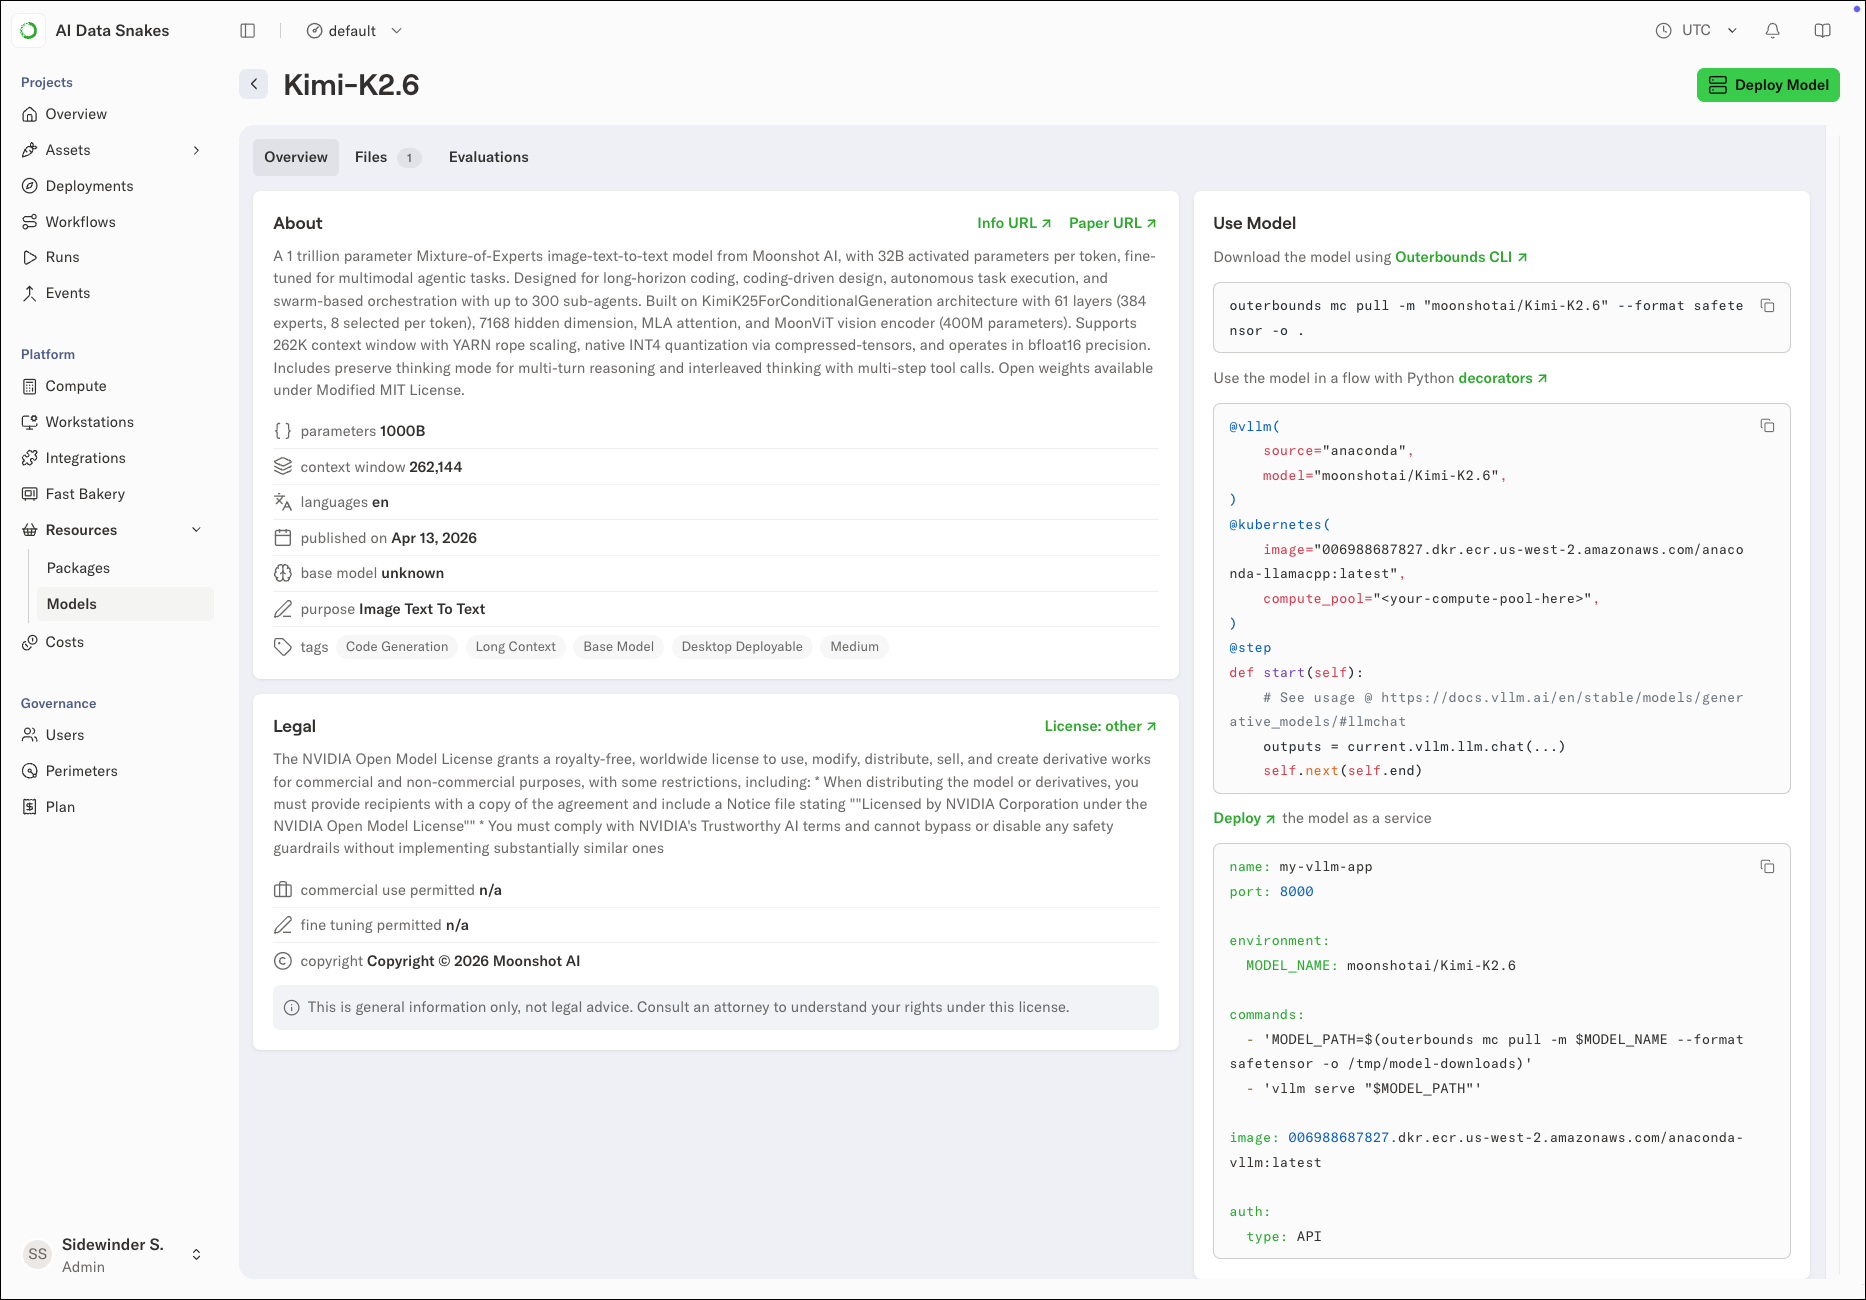Open the Deployments sidebar item
Image resolution: width=1866 pixels, height=1300 pixels.
[x=89, y=186]
